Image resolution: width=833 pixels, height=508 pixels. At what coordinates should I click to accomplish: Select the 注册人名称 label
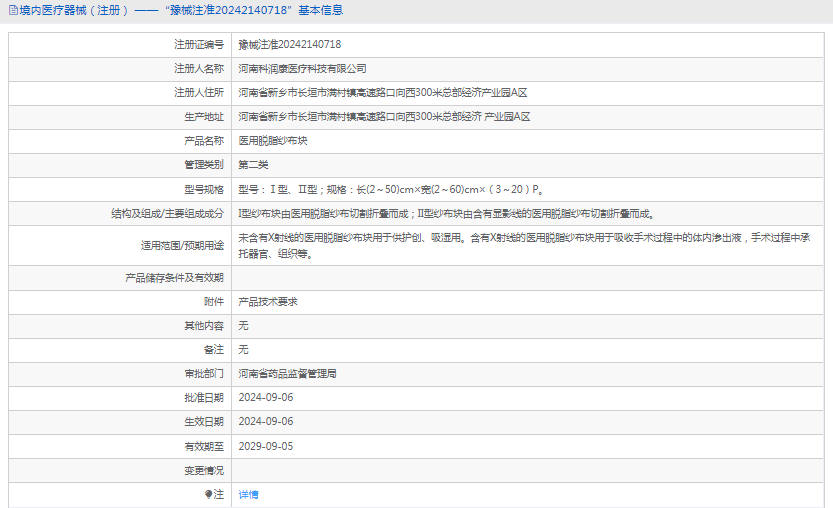click(x=199, y=69)
